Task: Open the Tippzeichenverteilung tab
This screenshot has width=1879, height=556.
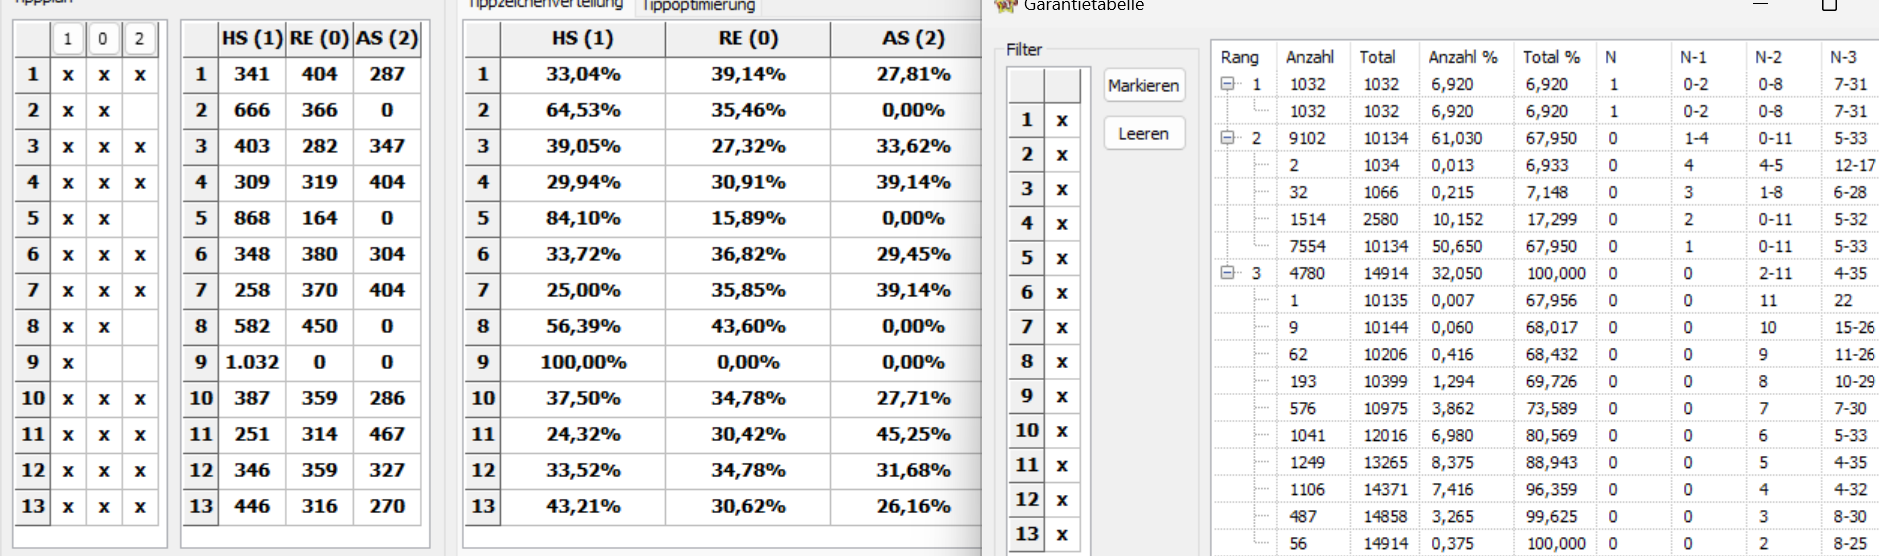Action: pos(546,5)
